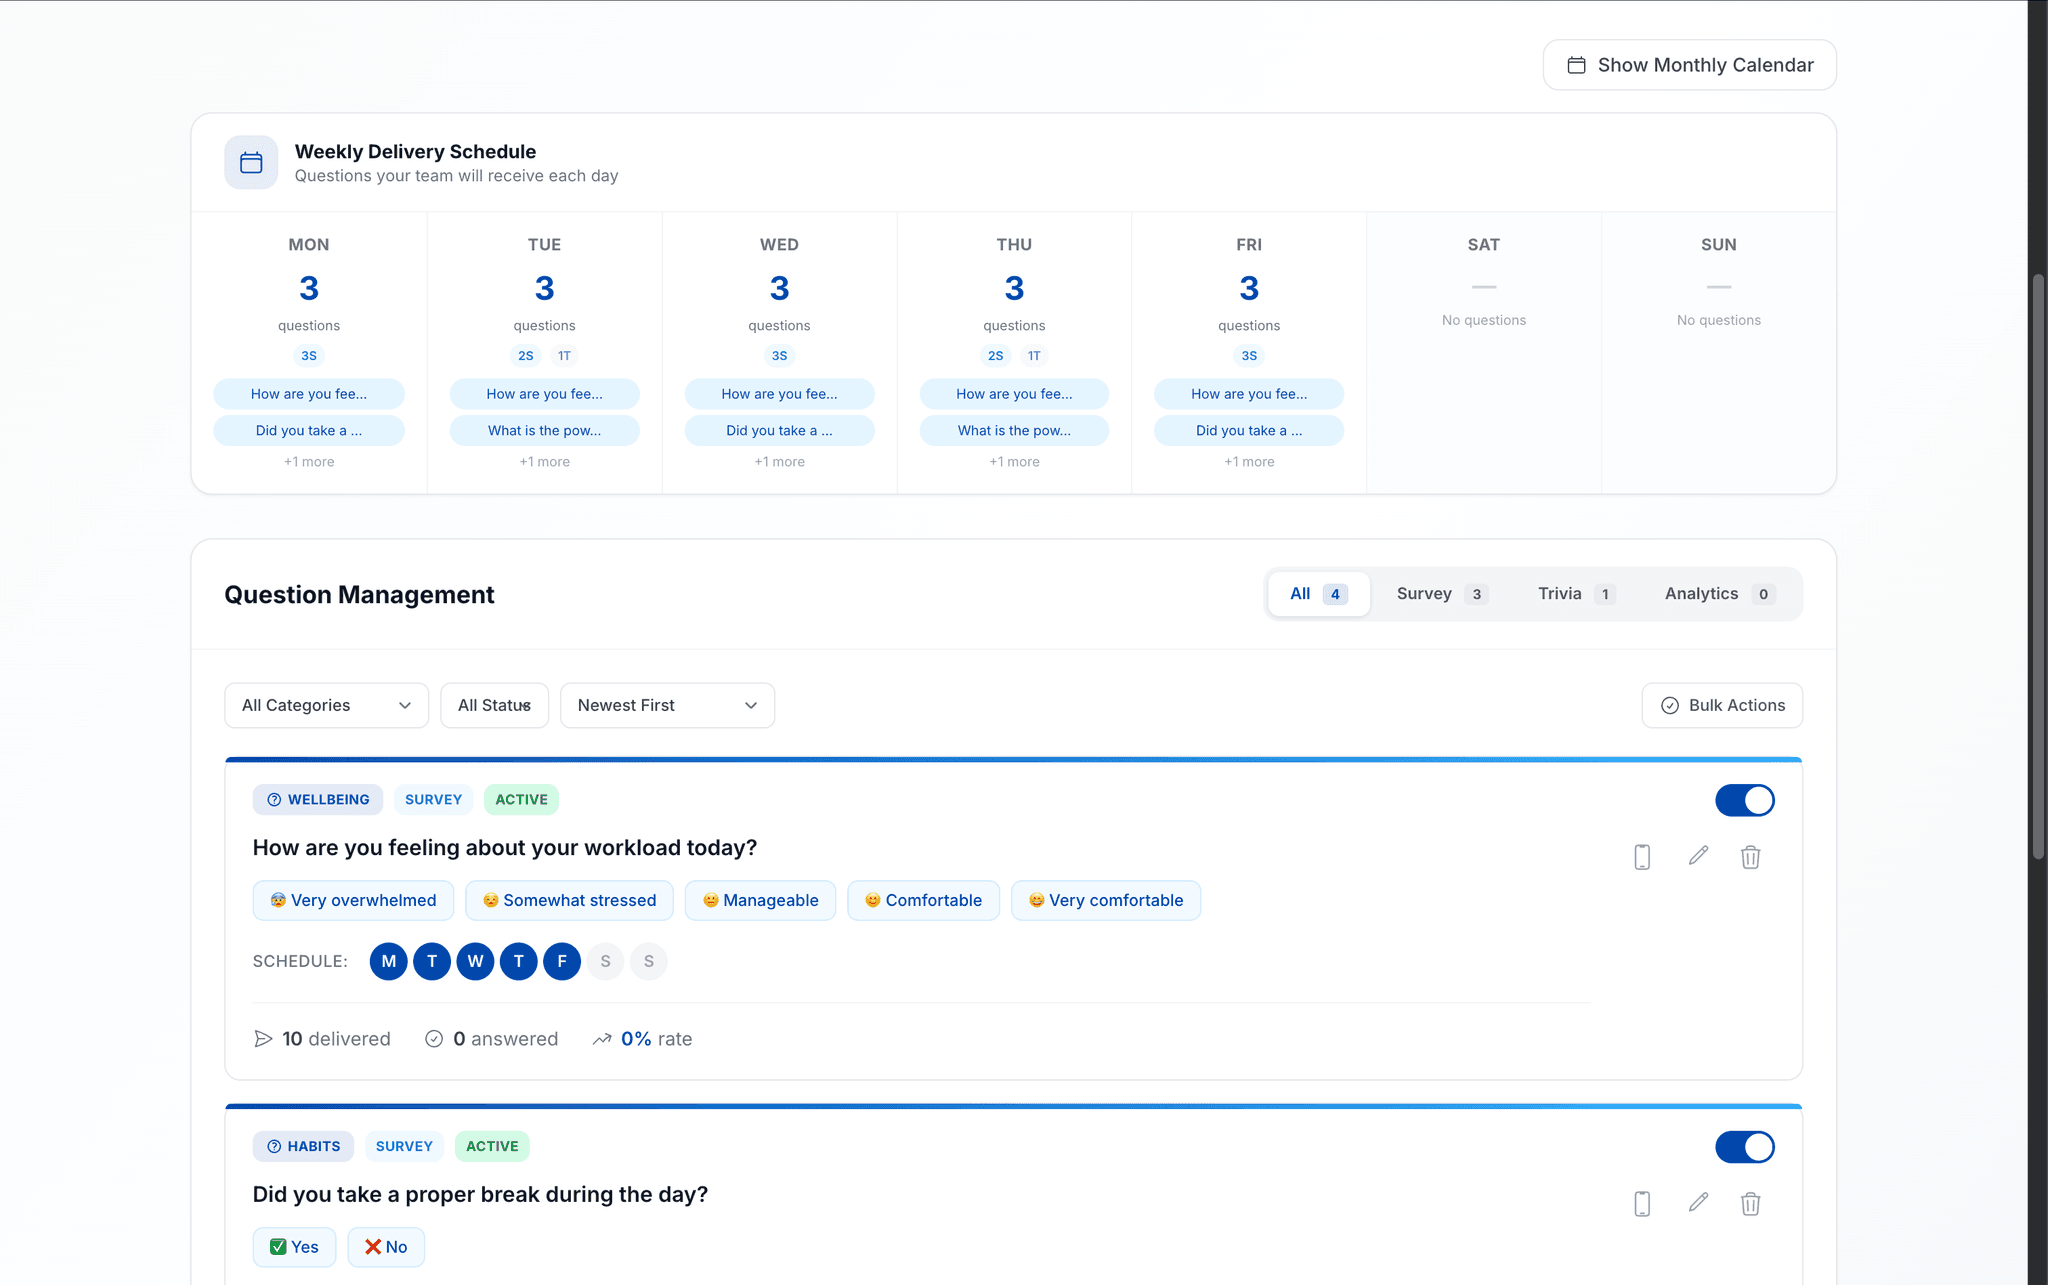Disable the active toggle on the workload question

pos(1745,800)
